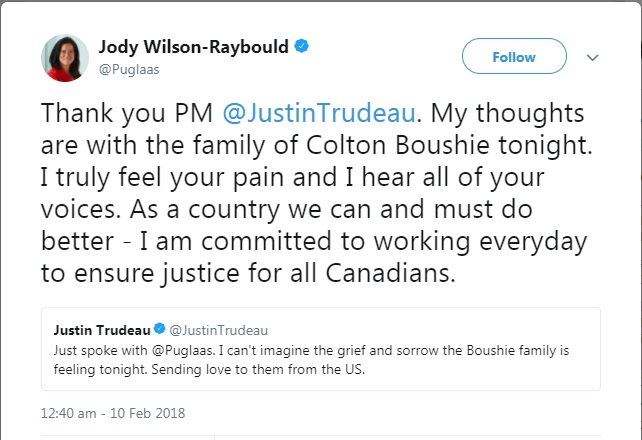Viewport: 642px width, 440px height.
Task: Open the Jody Wilson-Raybould display name link
Action: coord(192,47)
